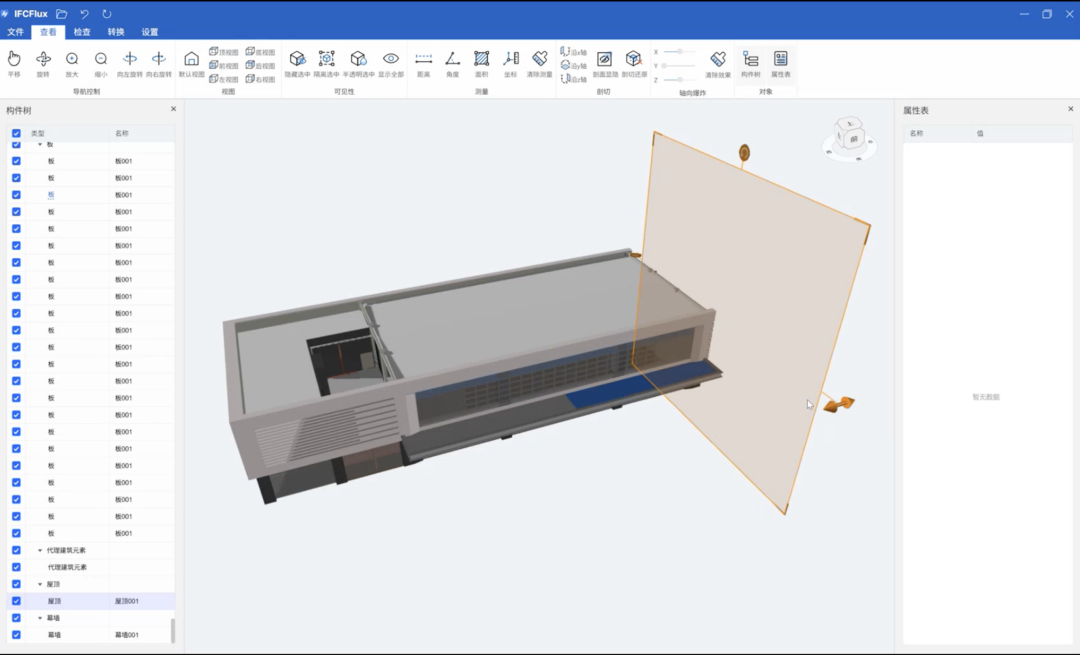Close the 构件树 panel
The image size is (1080, 655).
click(x=174, y=109)
